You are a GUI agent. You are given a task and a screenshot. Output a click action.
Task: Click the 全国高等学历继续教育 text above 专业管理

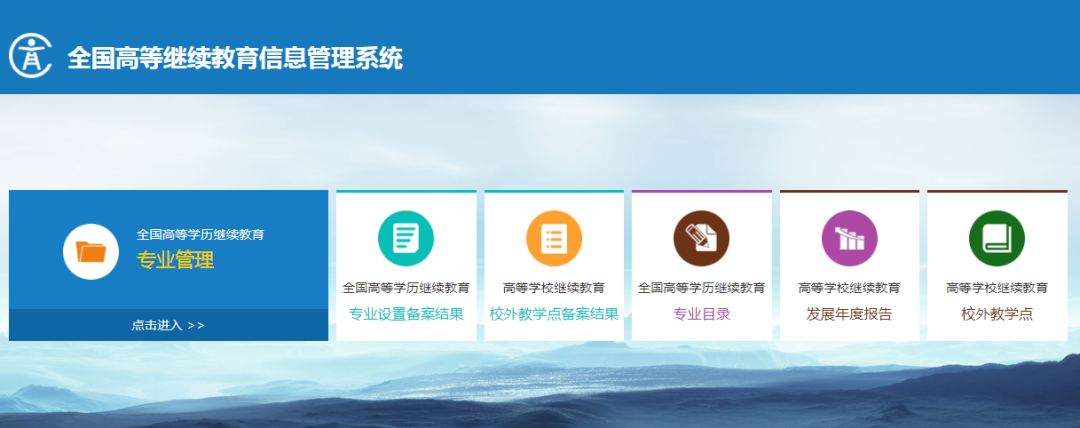[200, 234]
